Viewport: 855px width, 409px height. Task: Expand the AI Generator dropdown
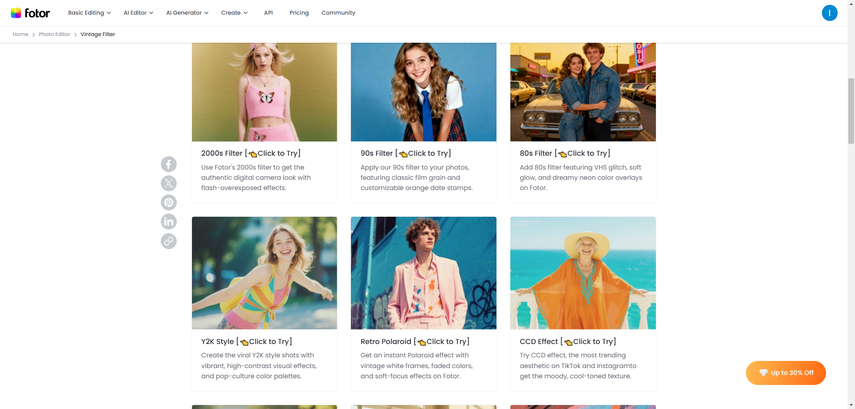pyautogui.click(x=187, y=13)
